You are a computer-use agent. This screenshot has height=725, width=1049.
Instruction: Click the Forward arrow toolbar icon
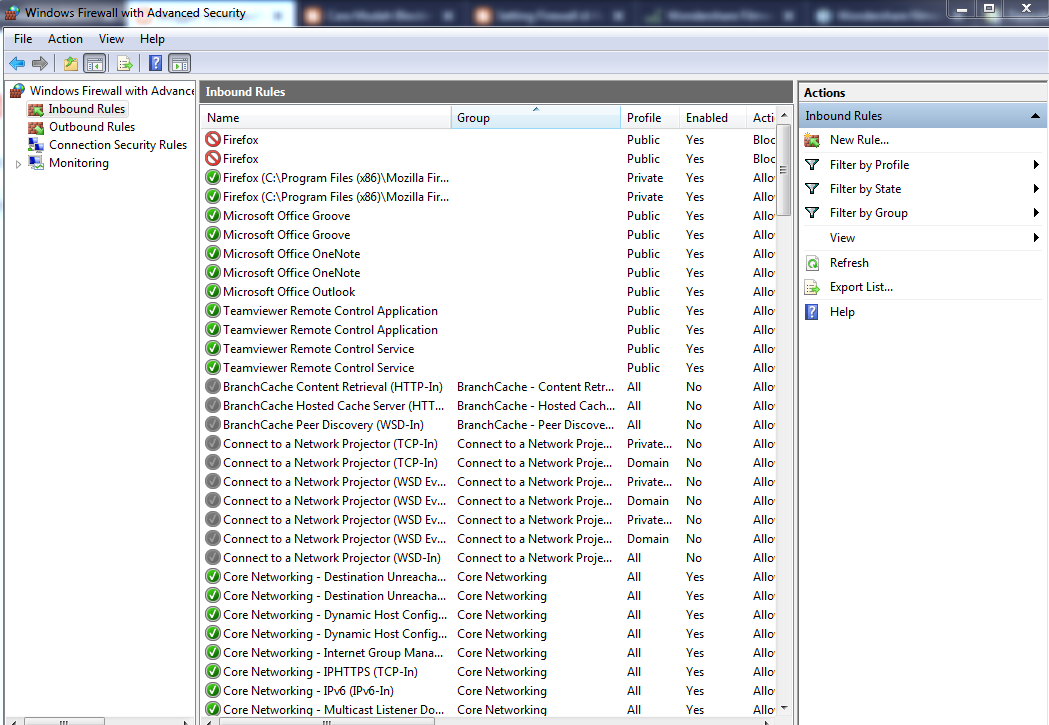tap(40, 64)
